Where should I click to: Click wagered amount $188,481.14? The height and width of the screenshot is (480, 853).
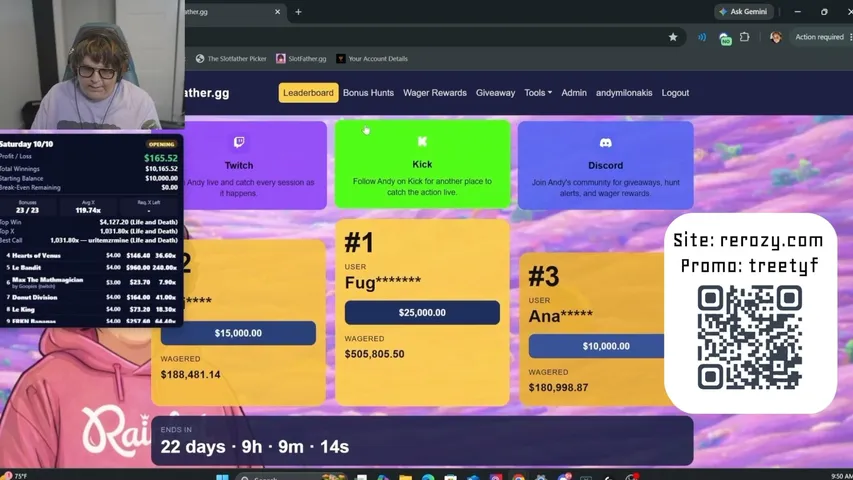pyautogui.click(x=190, y=374)
